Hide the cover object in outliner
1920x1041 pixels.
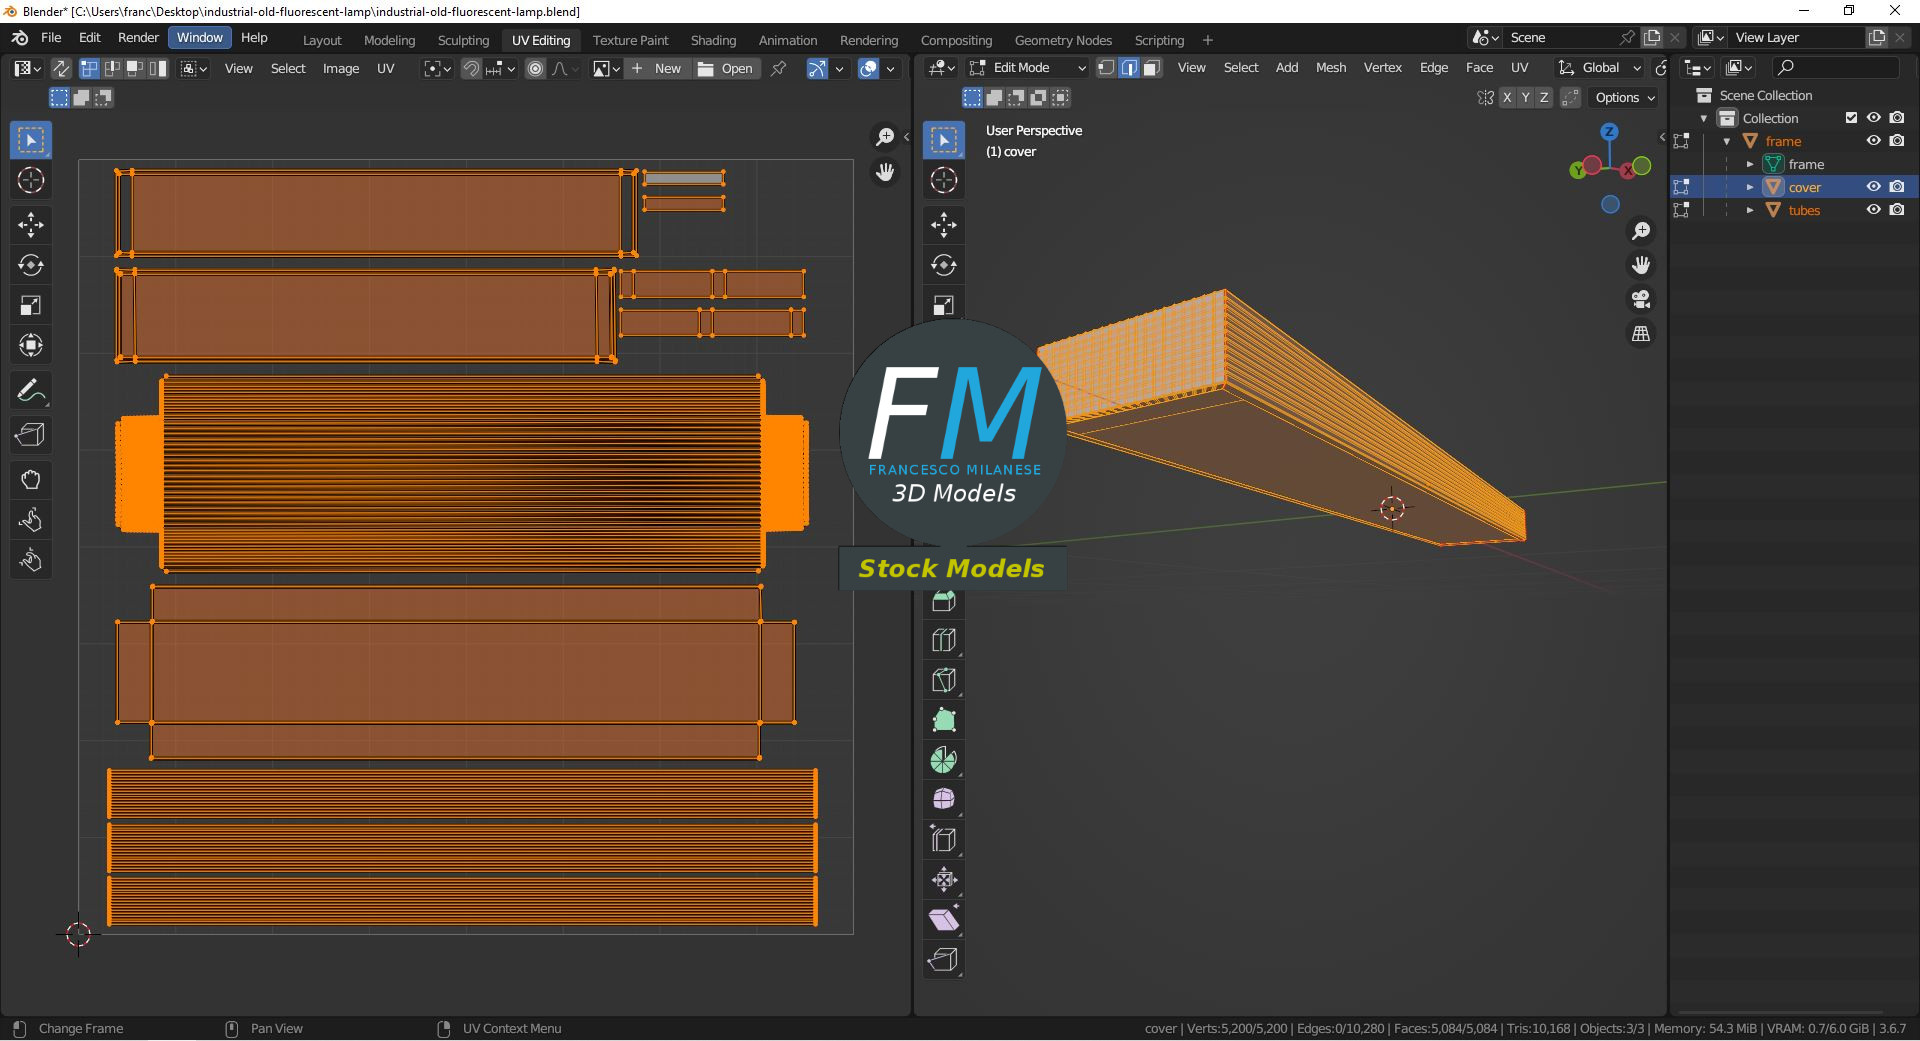pyautogui.click(x=1874, y=187)
